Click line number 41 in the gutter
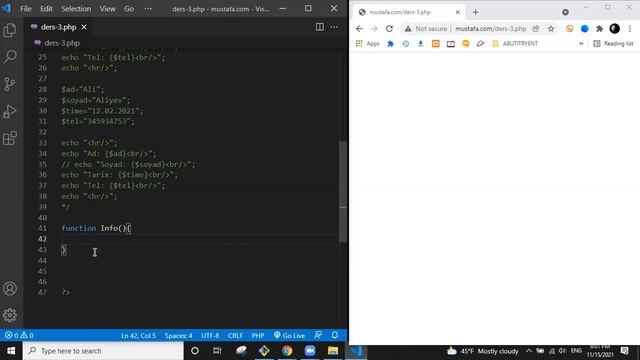The image size is (640, 360). (42, 228)
